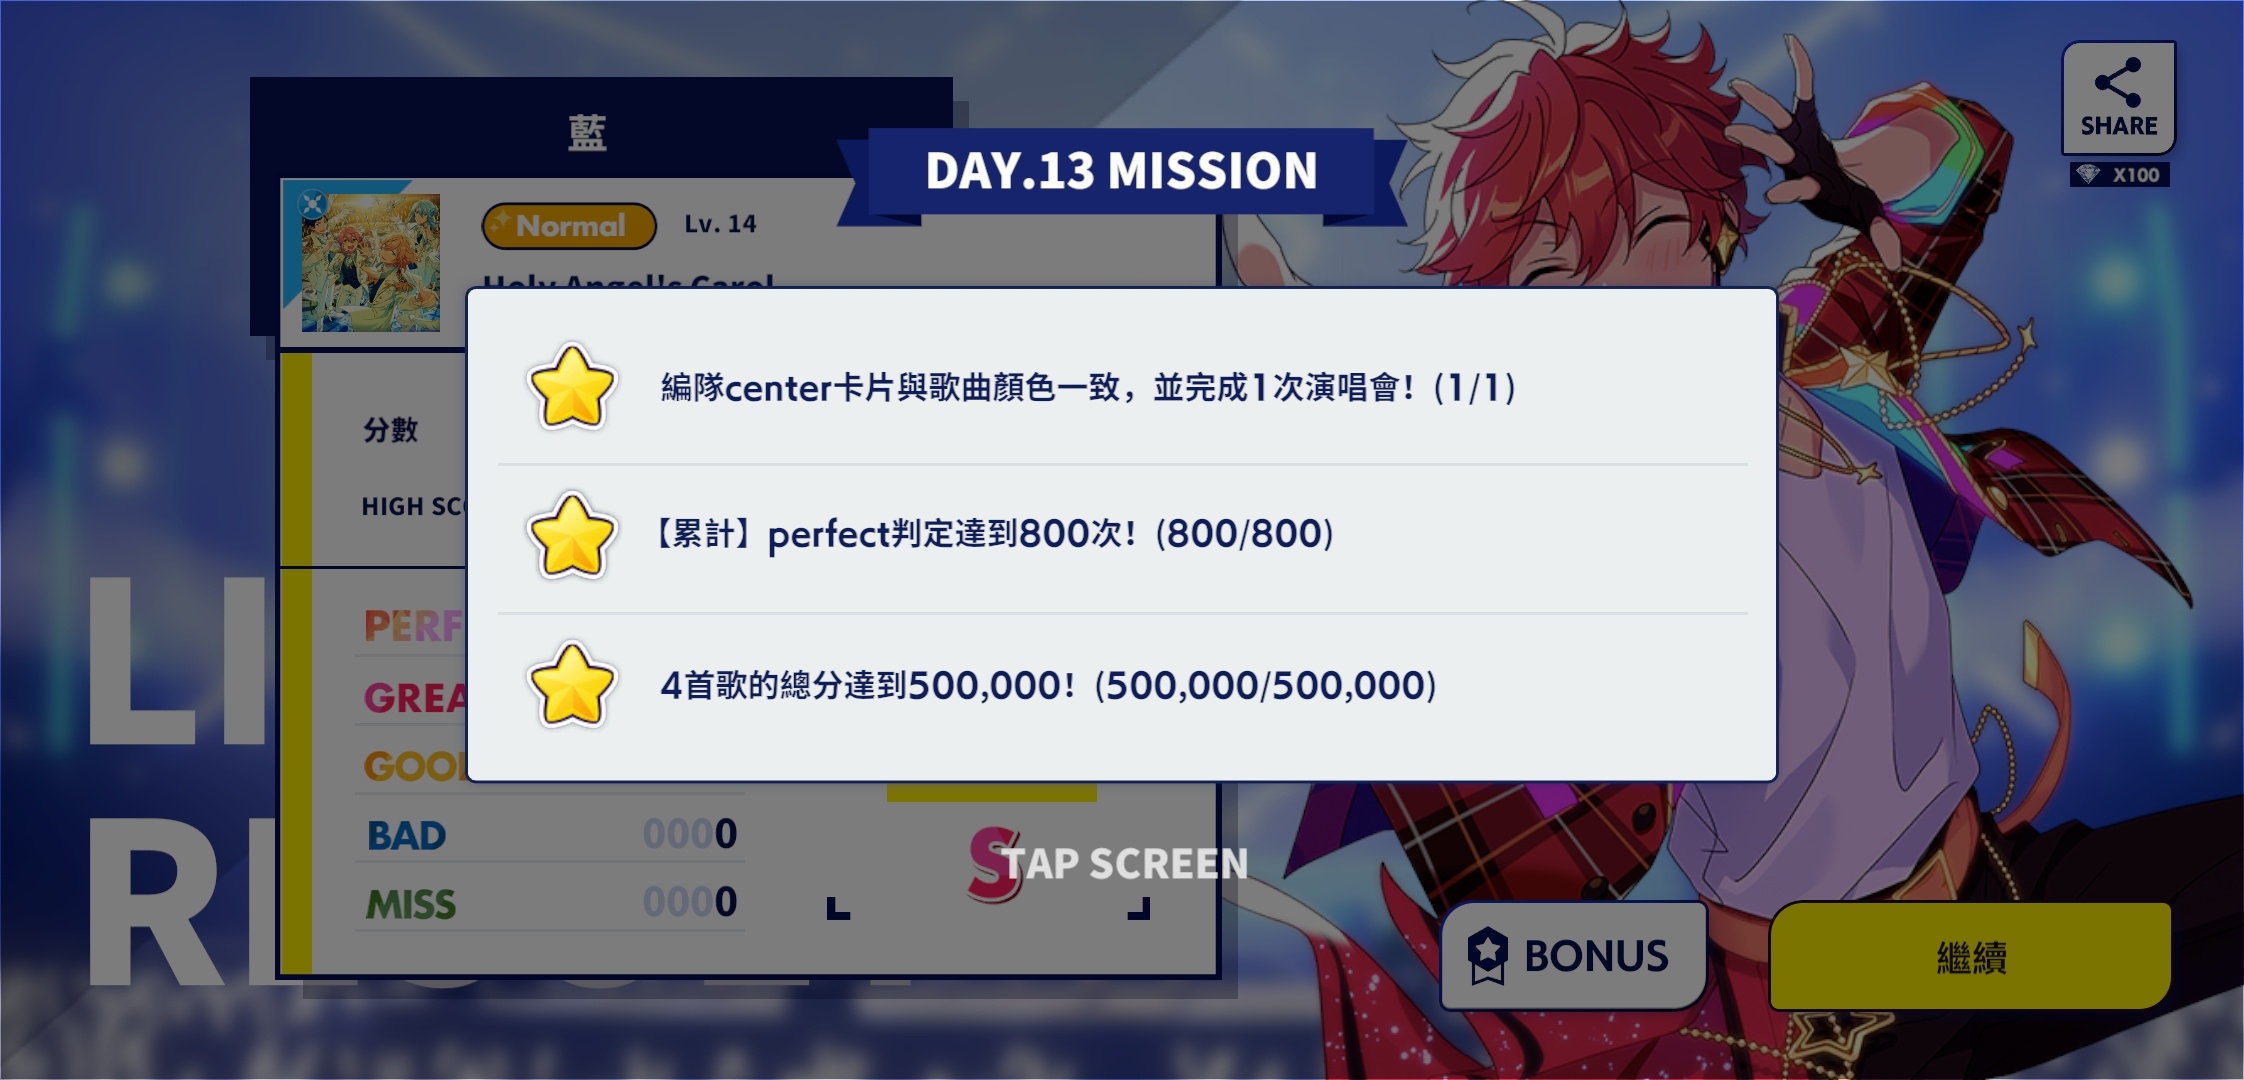Click the MISS count row
This screenshot has height=1080, width=2244.
coord(550,903)
